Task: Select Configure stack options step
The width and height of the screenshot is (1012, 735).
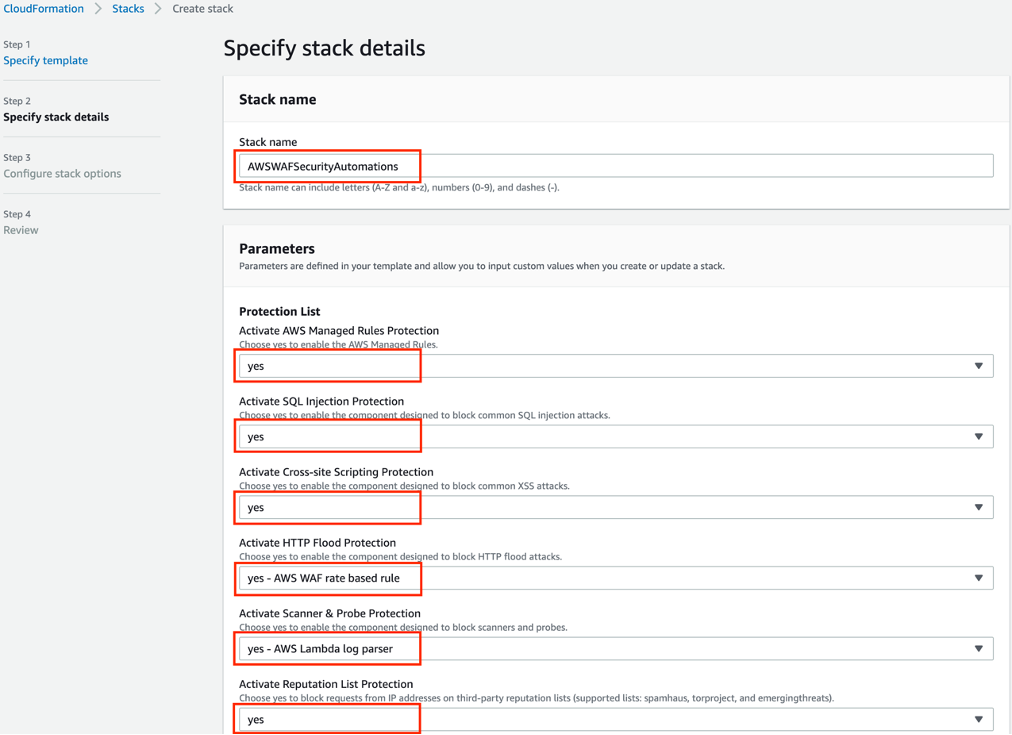Action: tap(62, 174)
